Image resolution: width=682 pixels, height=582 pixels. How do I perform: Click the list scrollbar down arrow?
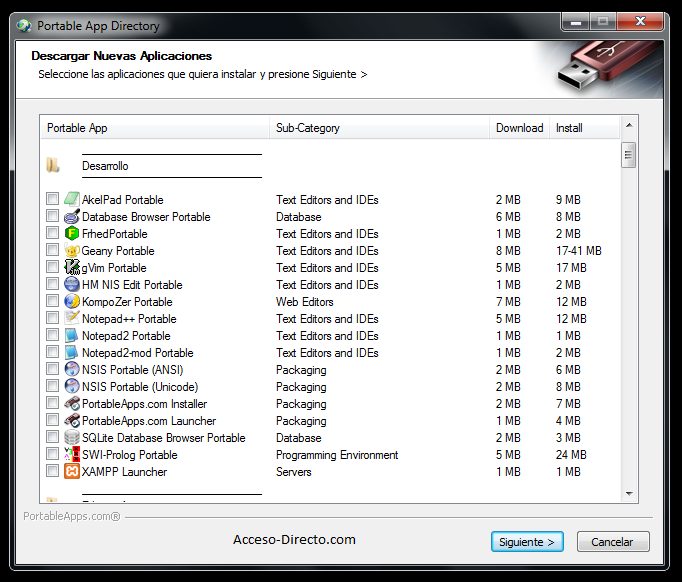coord(629,493)
